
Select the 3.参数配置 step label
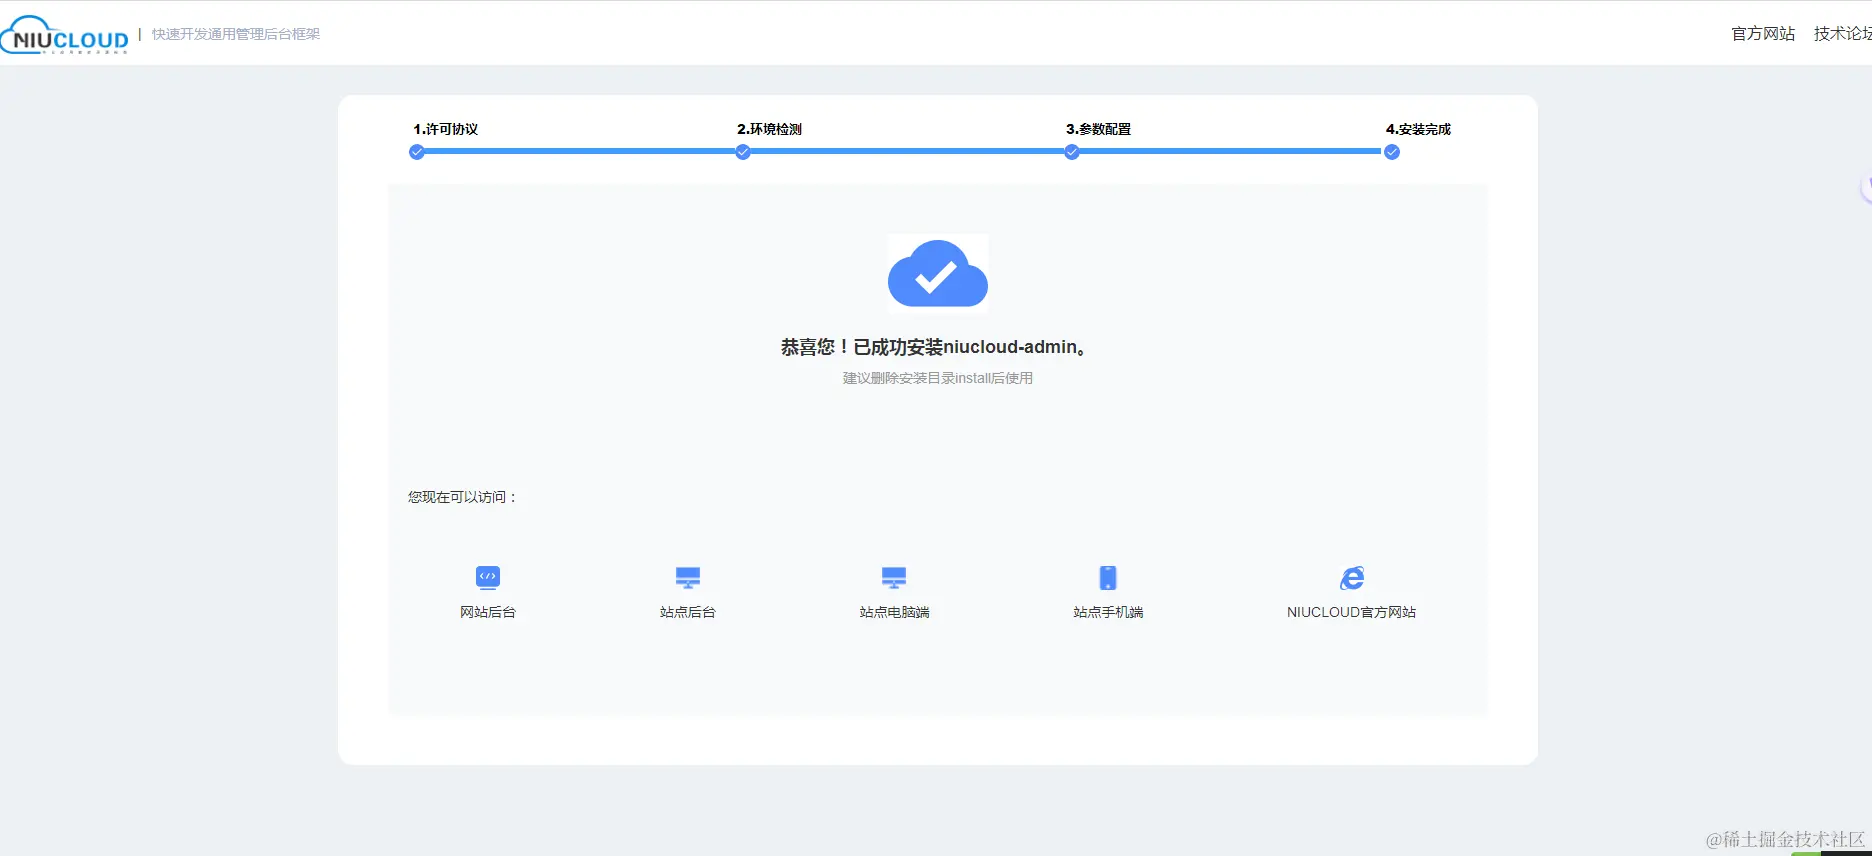tap(1098, 129)
